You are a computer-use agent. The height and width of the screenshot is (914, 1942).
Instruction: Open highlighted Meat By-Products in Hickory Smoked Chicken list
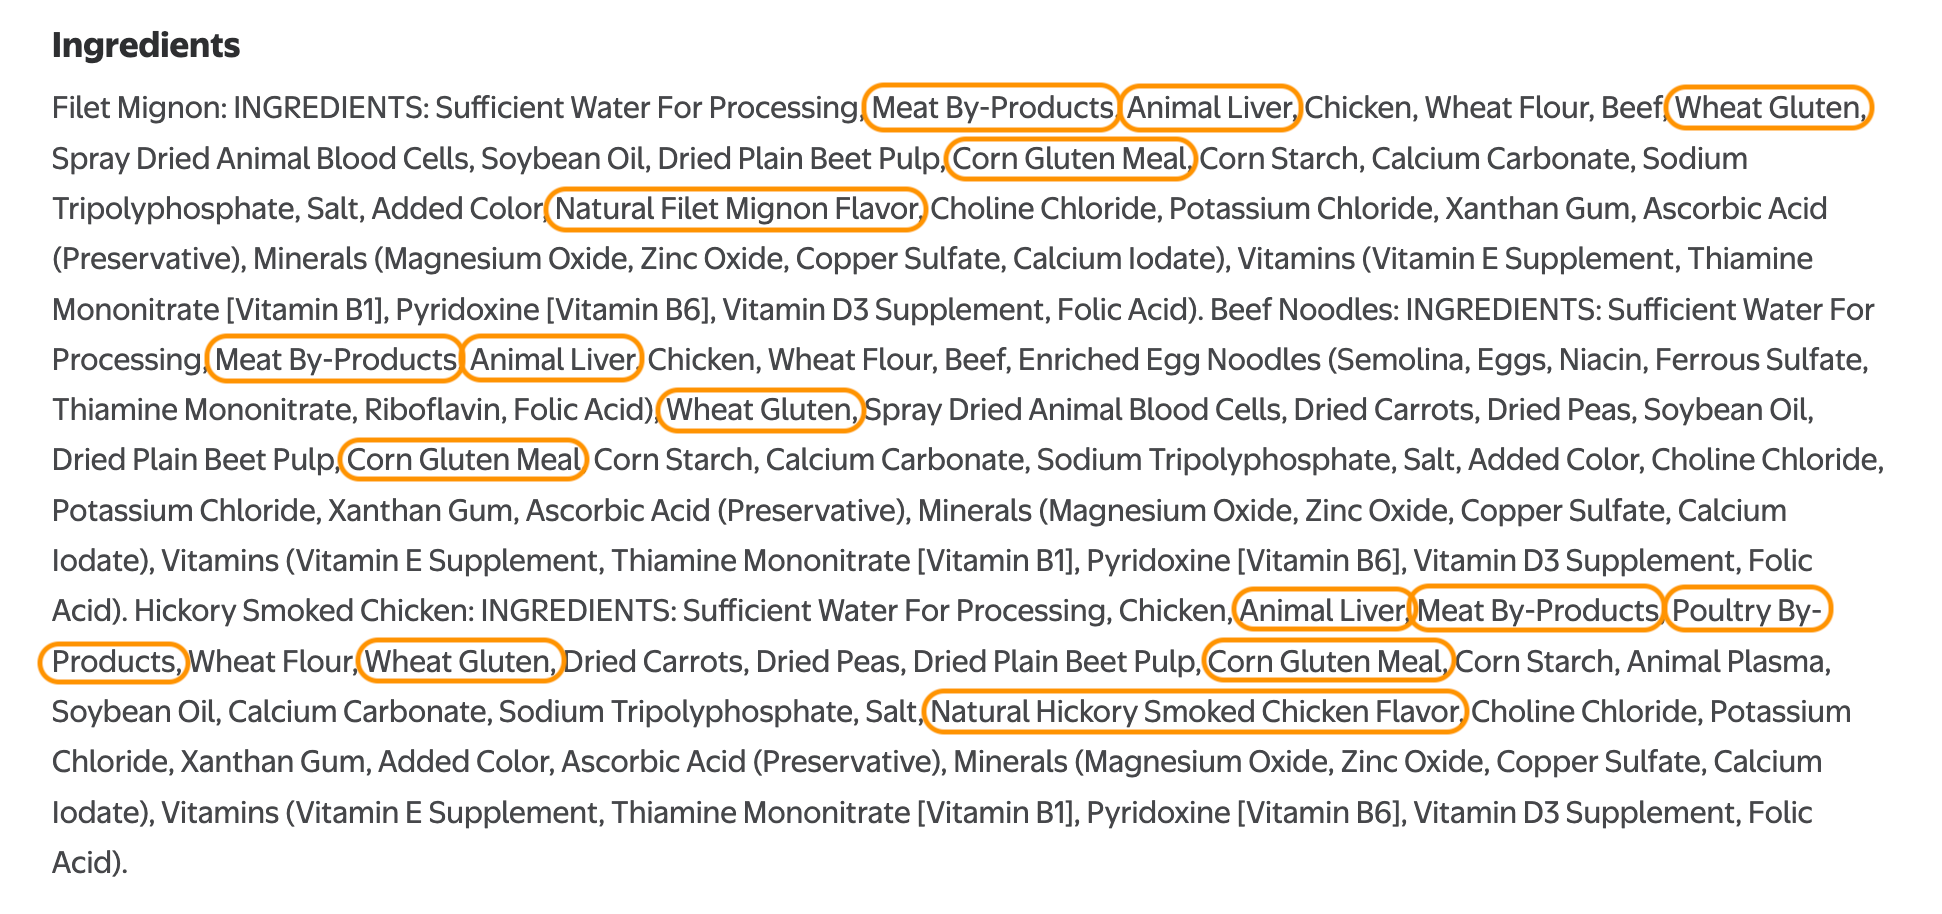click(1538, 610)
